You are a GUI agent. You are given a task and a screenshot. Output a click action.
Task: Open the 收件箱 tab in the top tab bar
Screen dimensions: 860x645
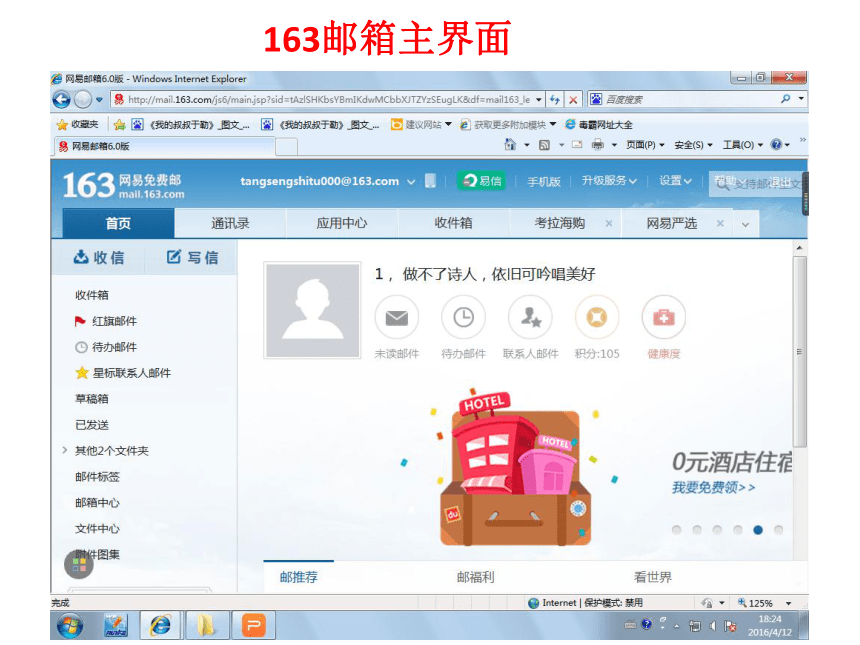[454, 223]
